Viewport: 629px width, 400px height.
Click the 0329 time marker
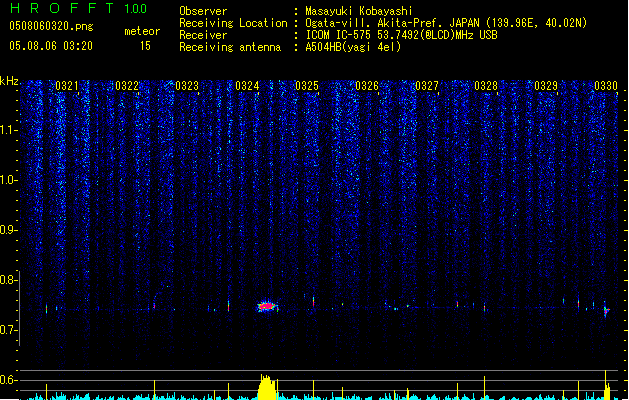(546, 86)
